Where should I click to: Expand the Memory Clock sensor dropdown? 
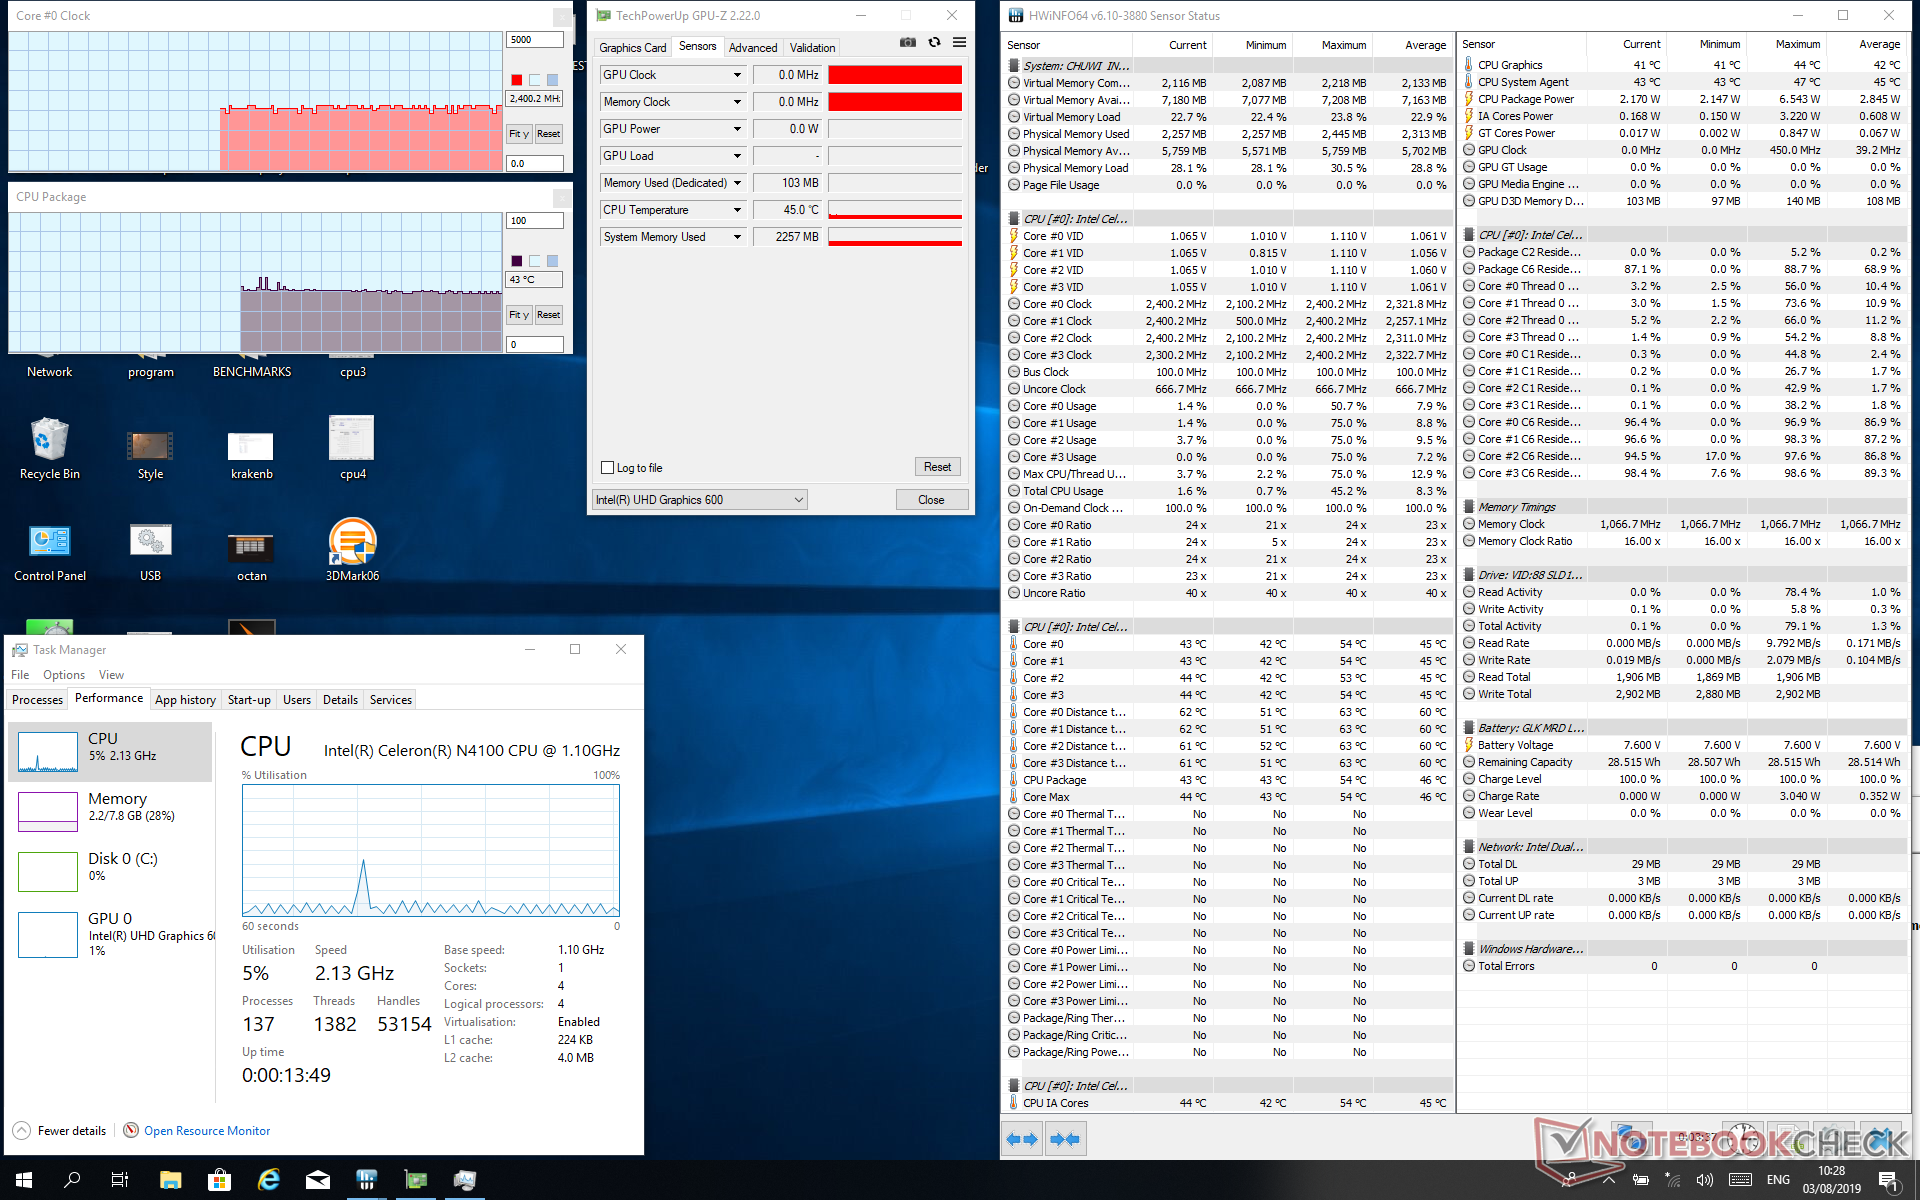(737, 102)
